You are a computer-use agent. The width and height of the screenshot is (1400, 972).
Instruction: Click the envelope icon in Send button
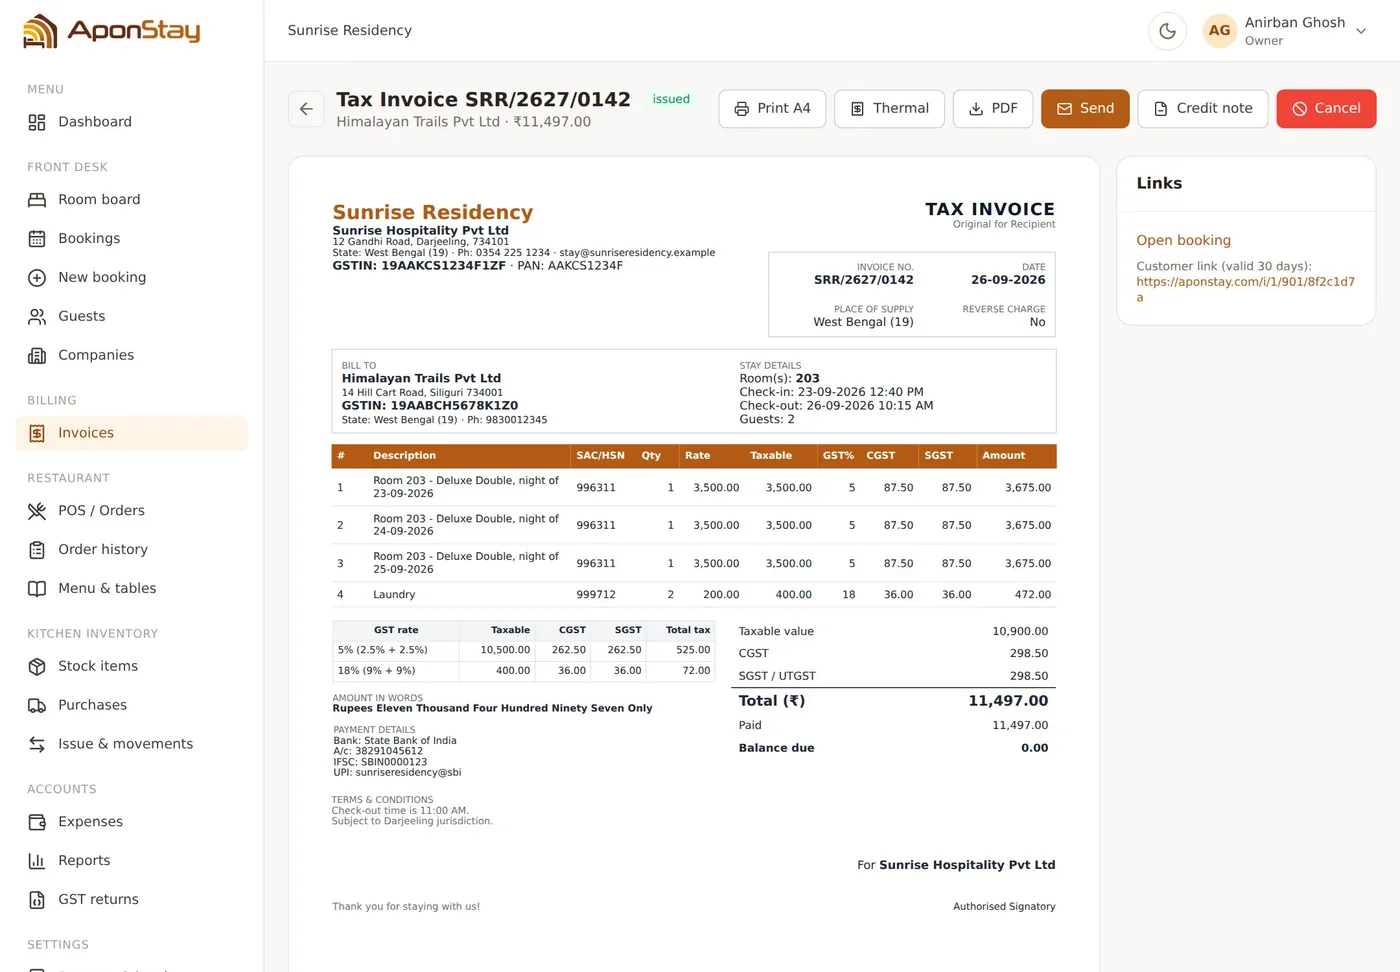(x=1065, y=109)
